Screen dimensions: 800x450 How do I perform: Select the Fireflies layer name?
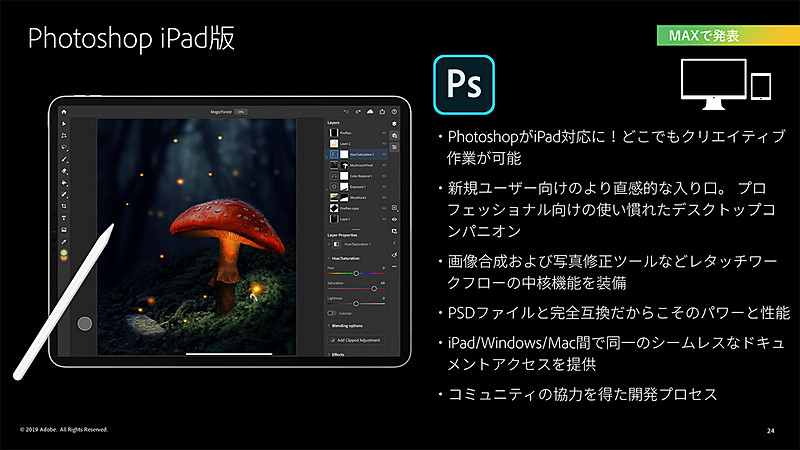(345, 133)
